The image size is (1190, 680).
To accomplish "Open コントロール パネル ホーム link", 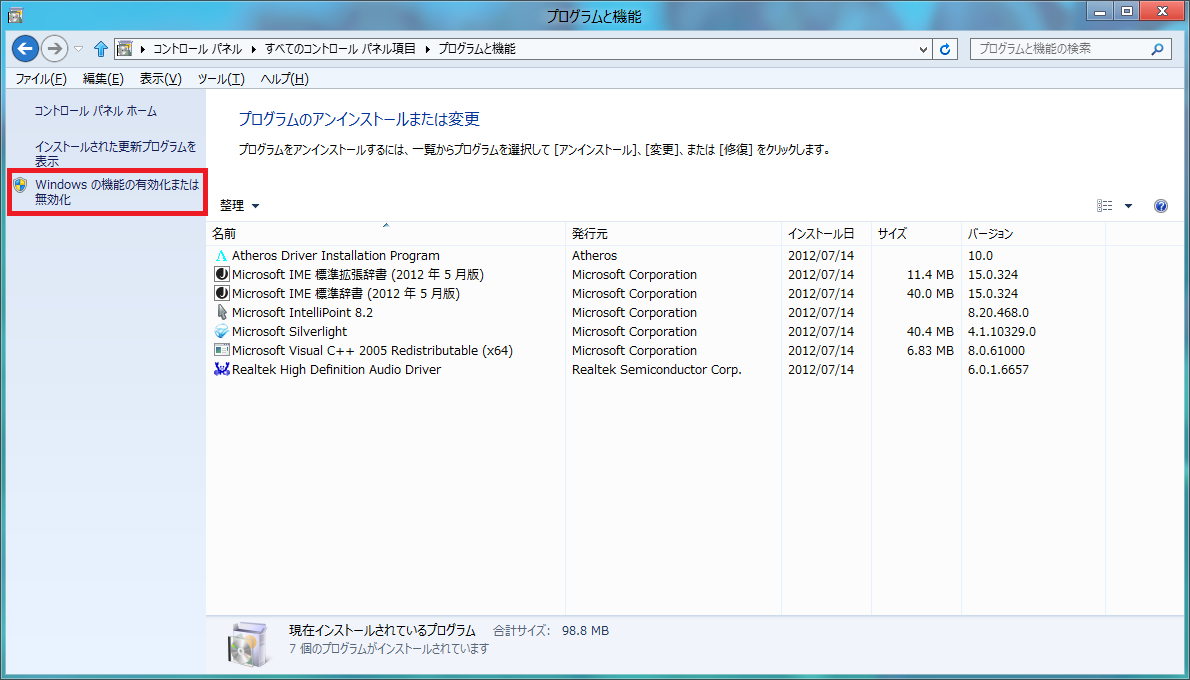I will (96, 112).
